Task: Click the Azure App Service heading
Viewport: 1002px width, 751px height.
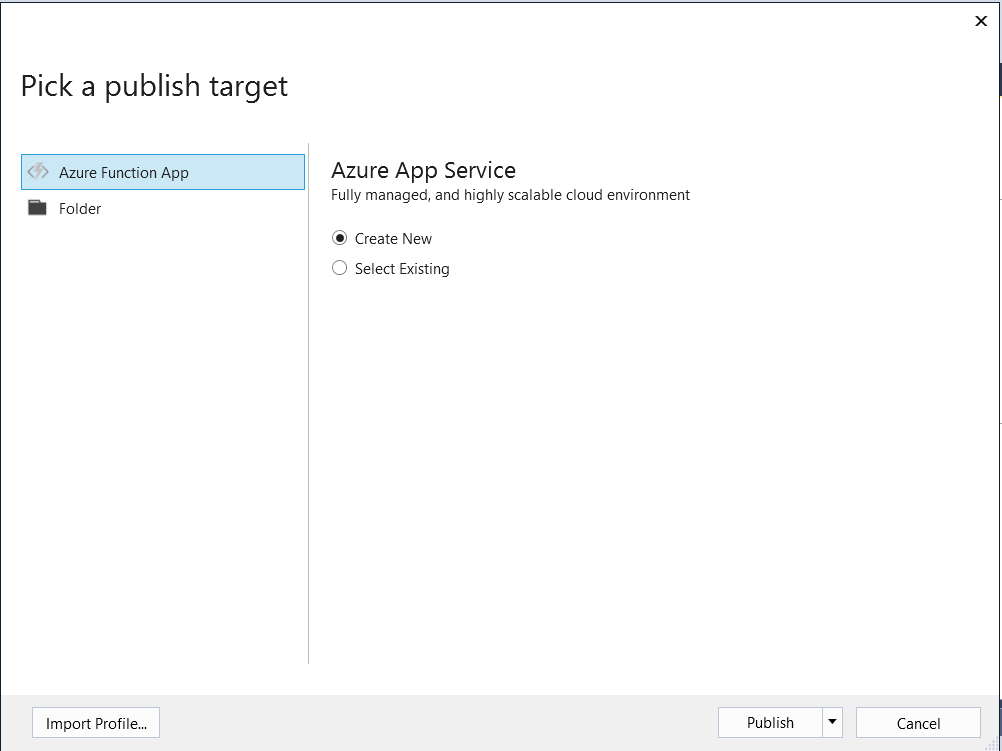Action: (423, 170)
